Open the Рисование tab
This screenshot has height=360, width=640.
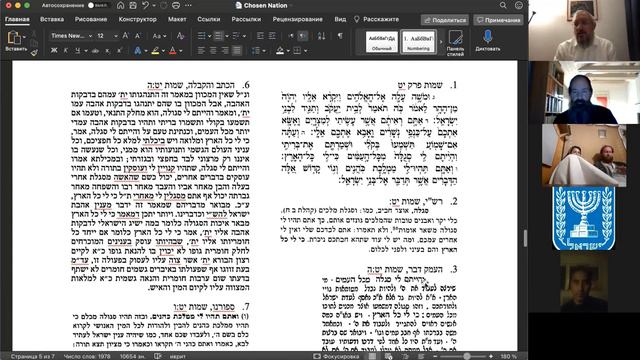pos(91,19)
